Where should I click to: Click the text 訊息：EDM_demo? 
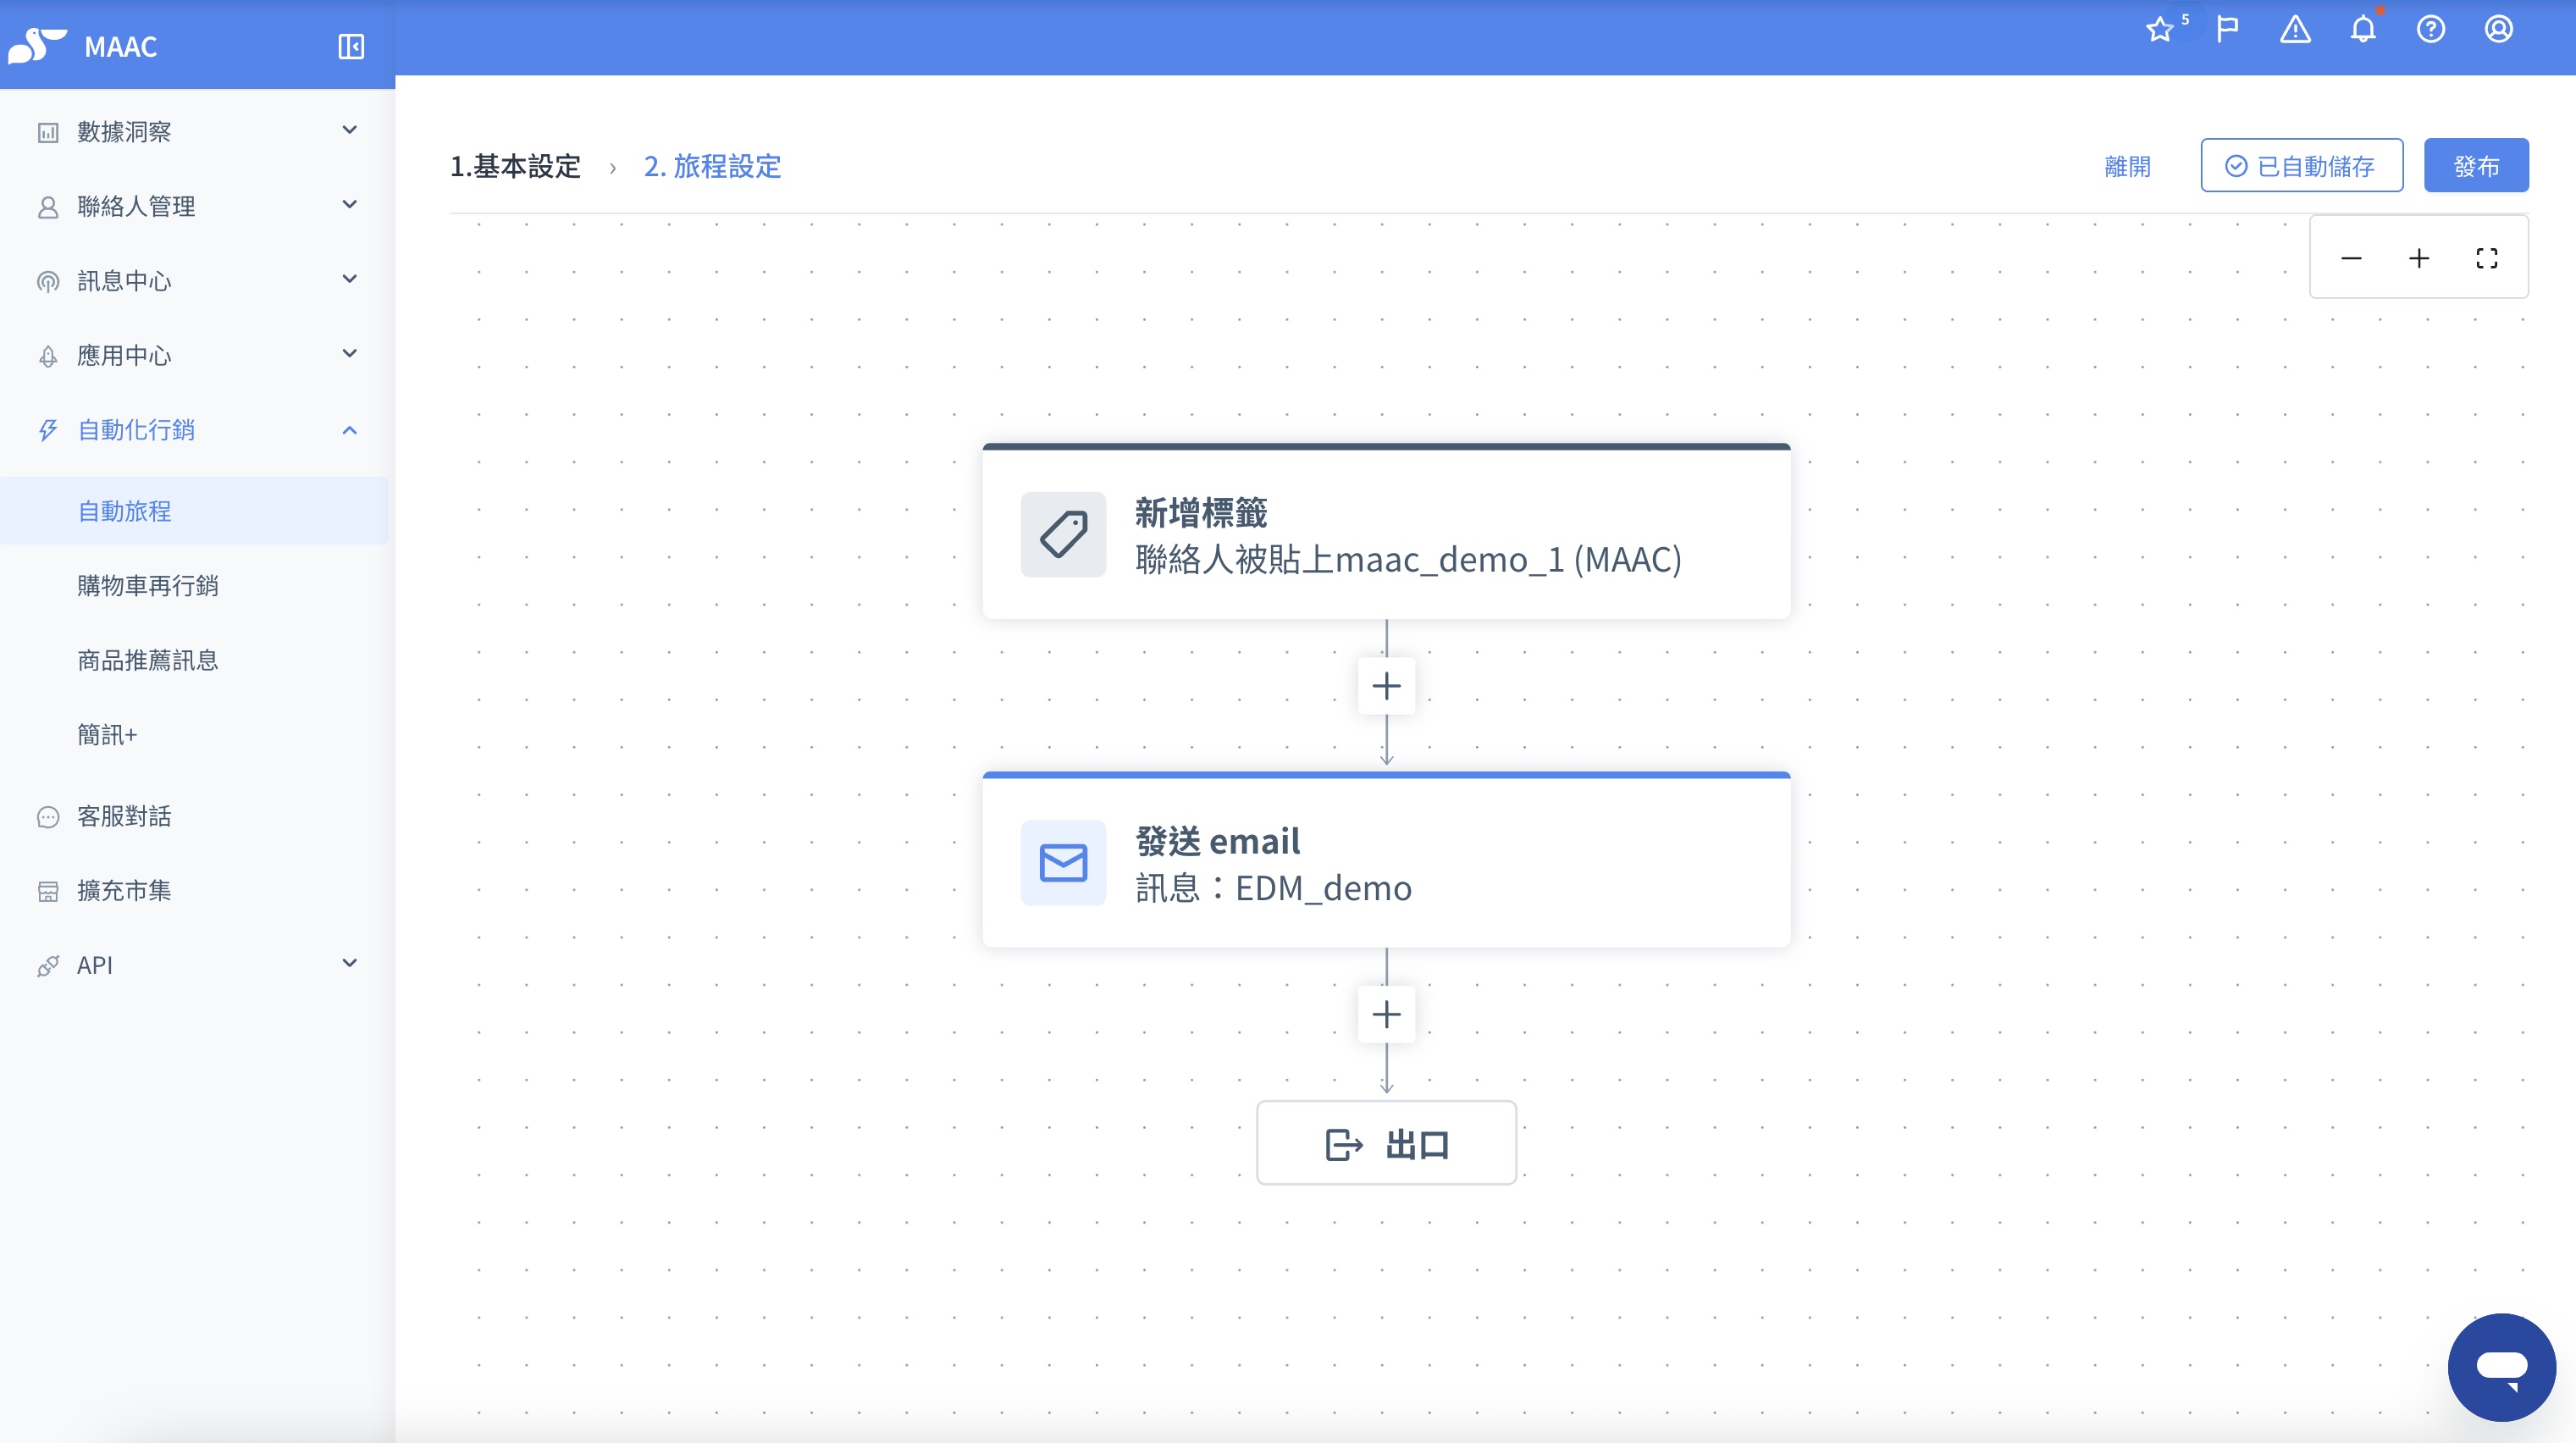[x=1273, y=888]
